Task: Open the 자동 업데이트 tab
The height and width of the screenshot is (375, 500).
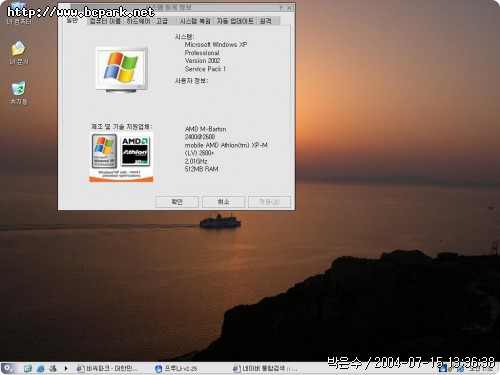Action: tap(235, 21)
